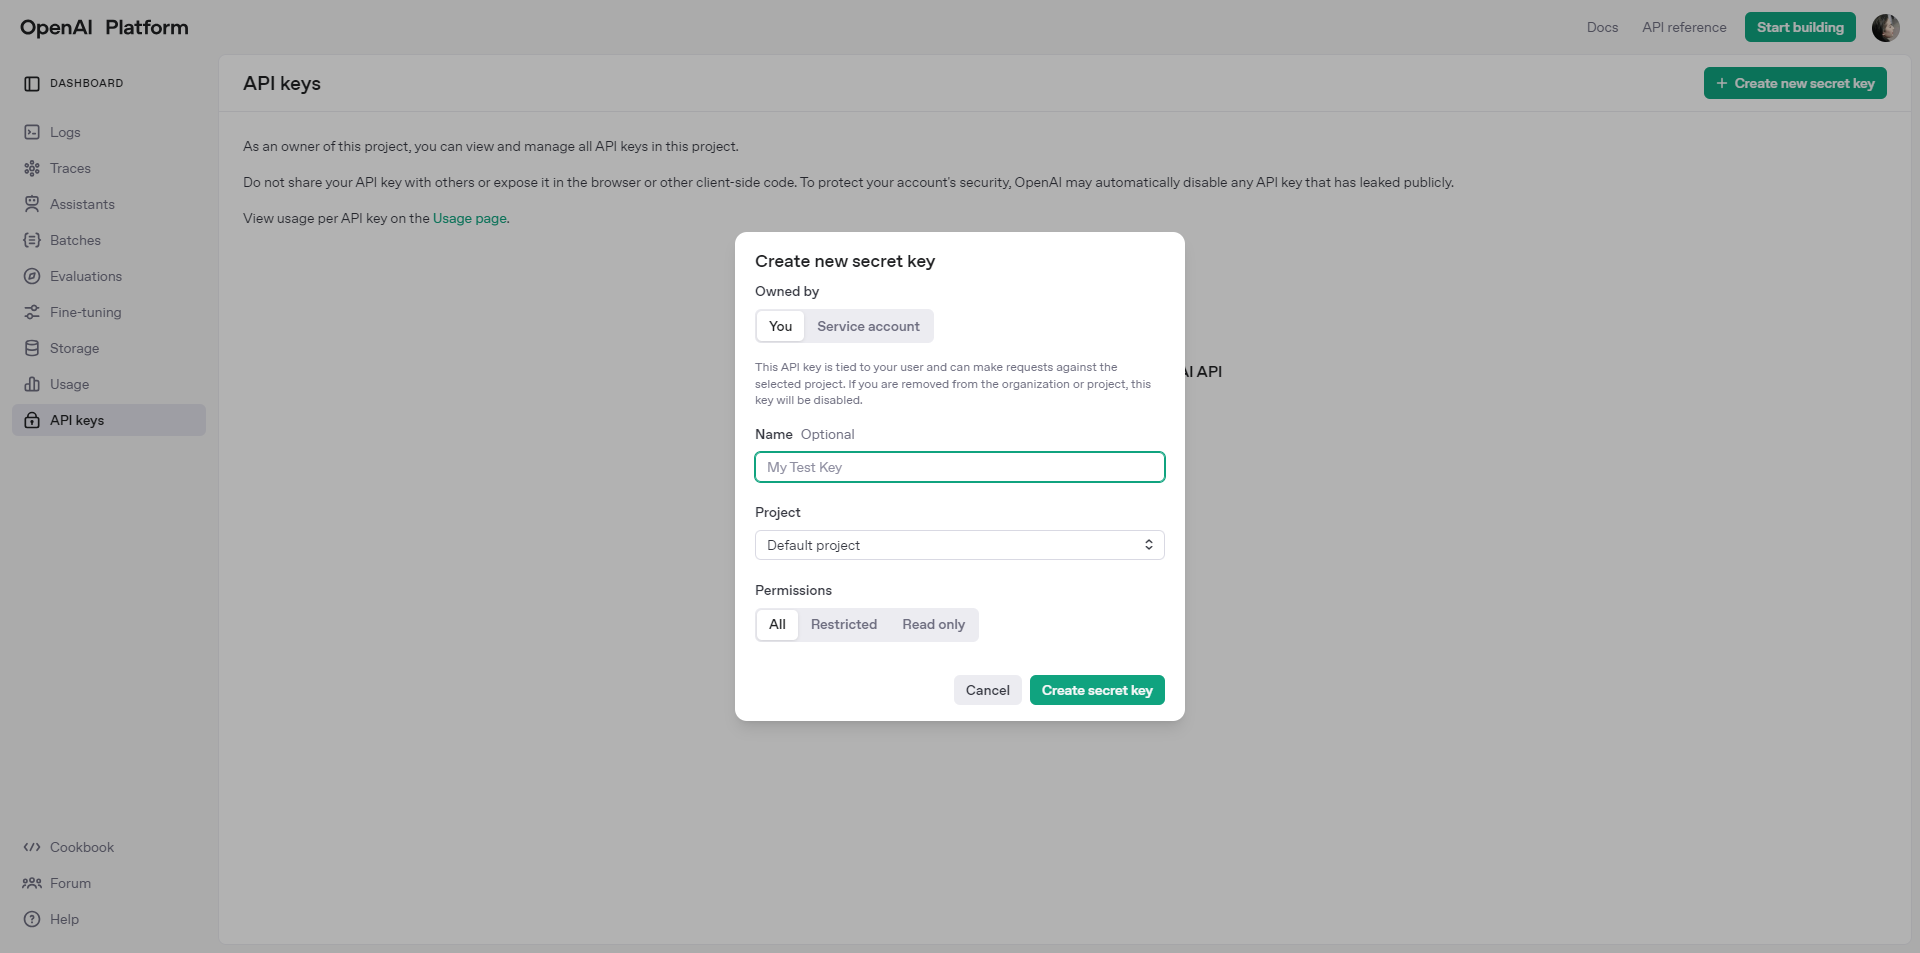Screen dimensions: 1920x953
Task: Choose Read only permissions
Action: coord(933,624)
